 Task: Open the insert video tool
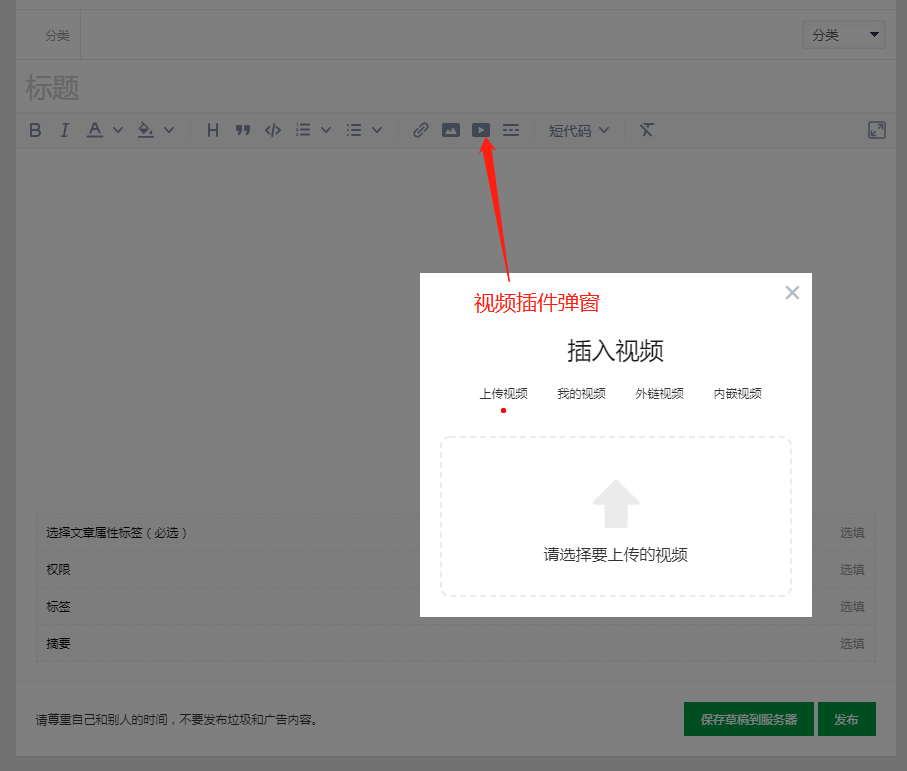point(481,130)
